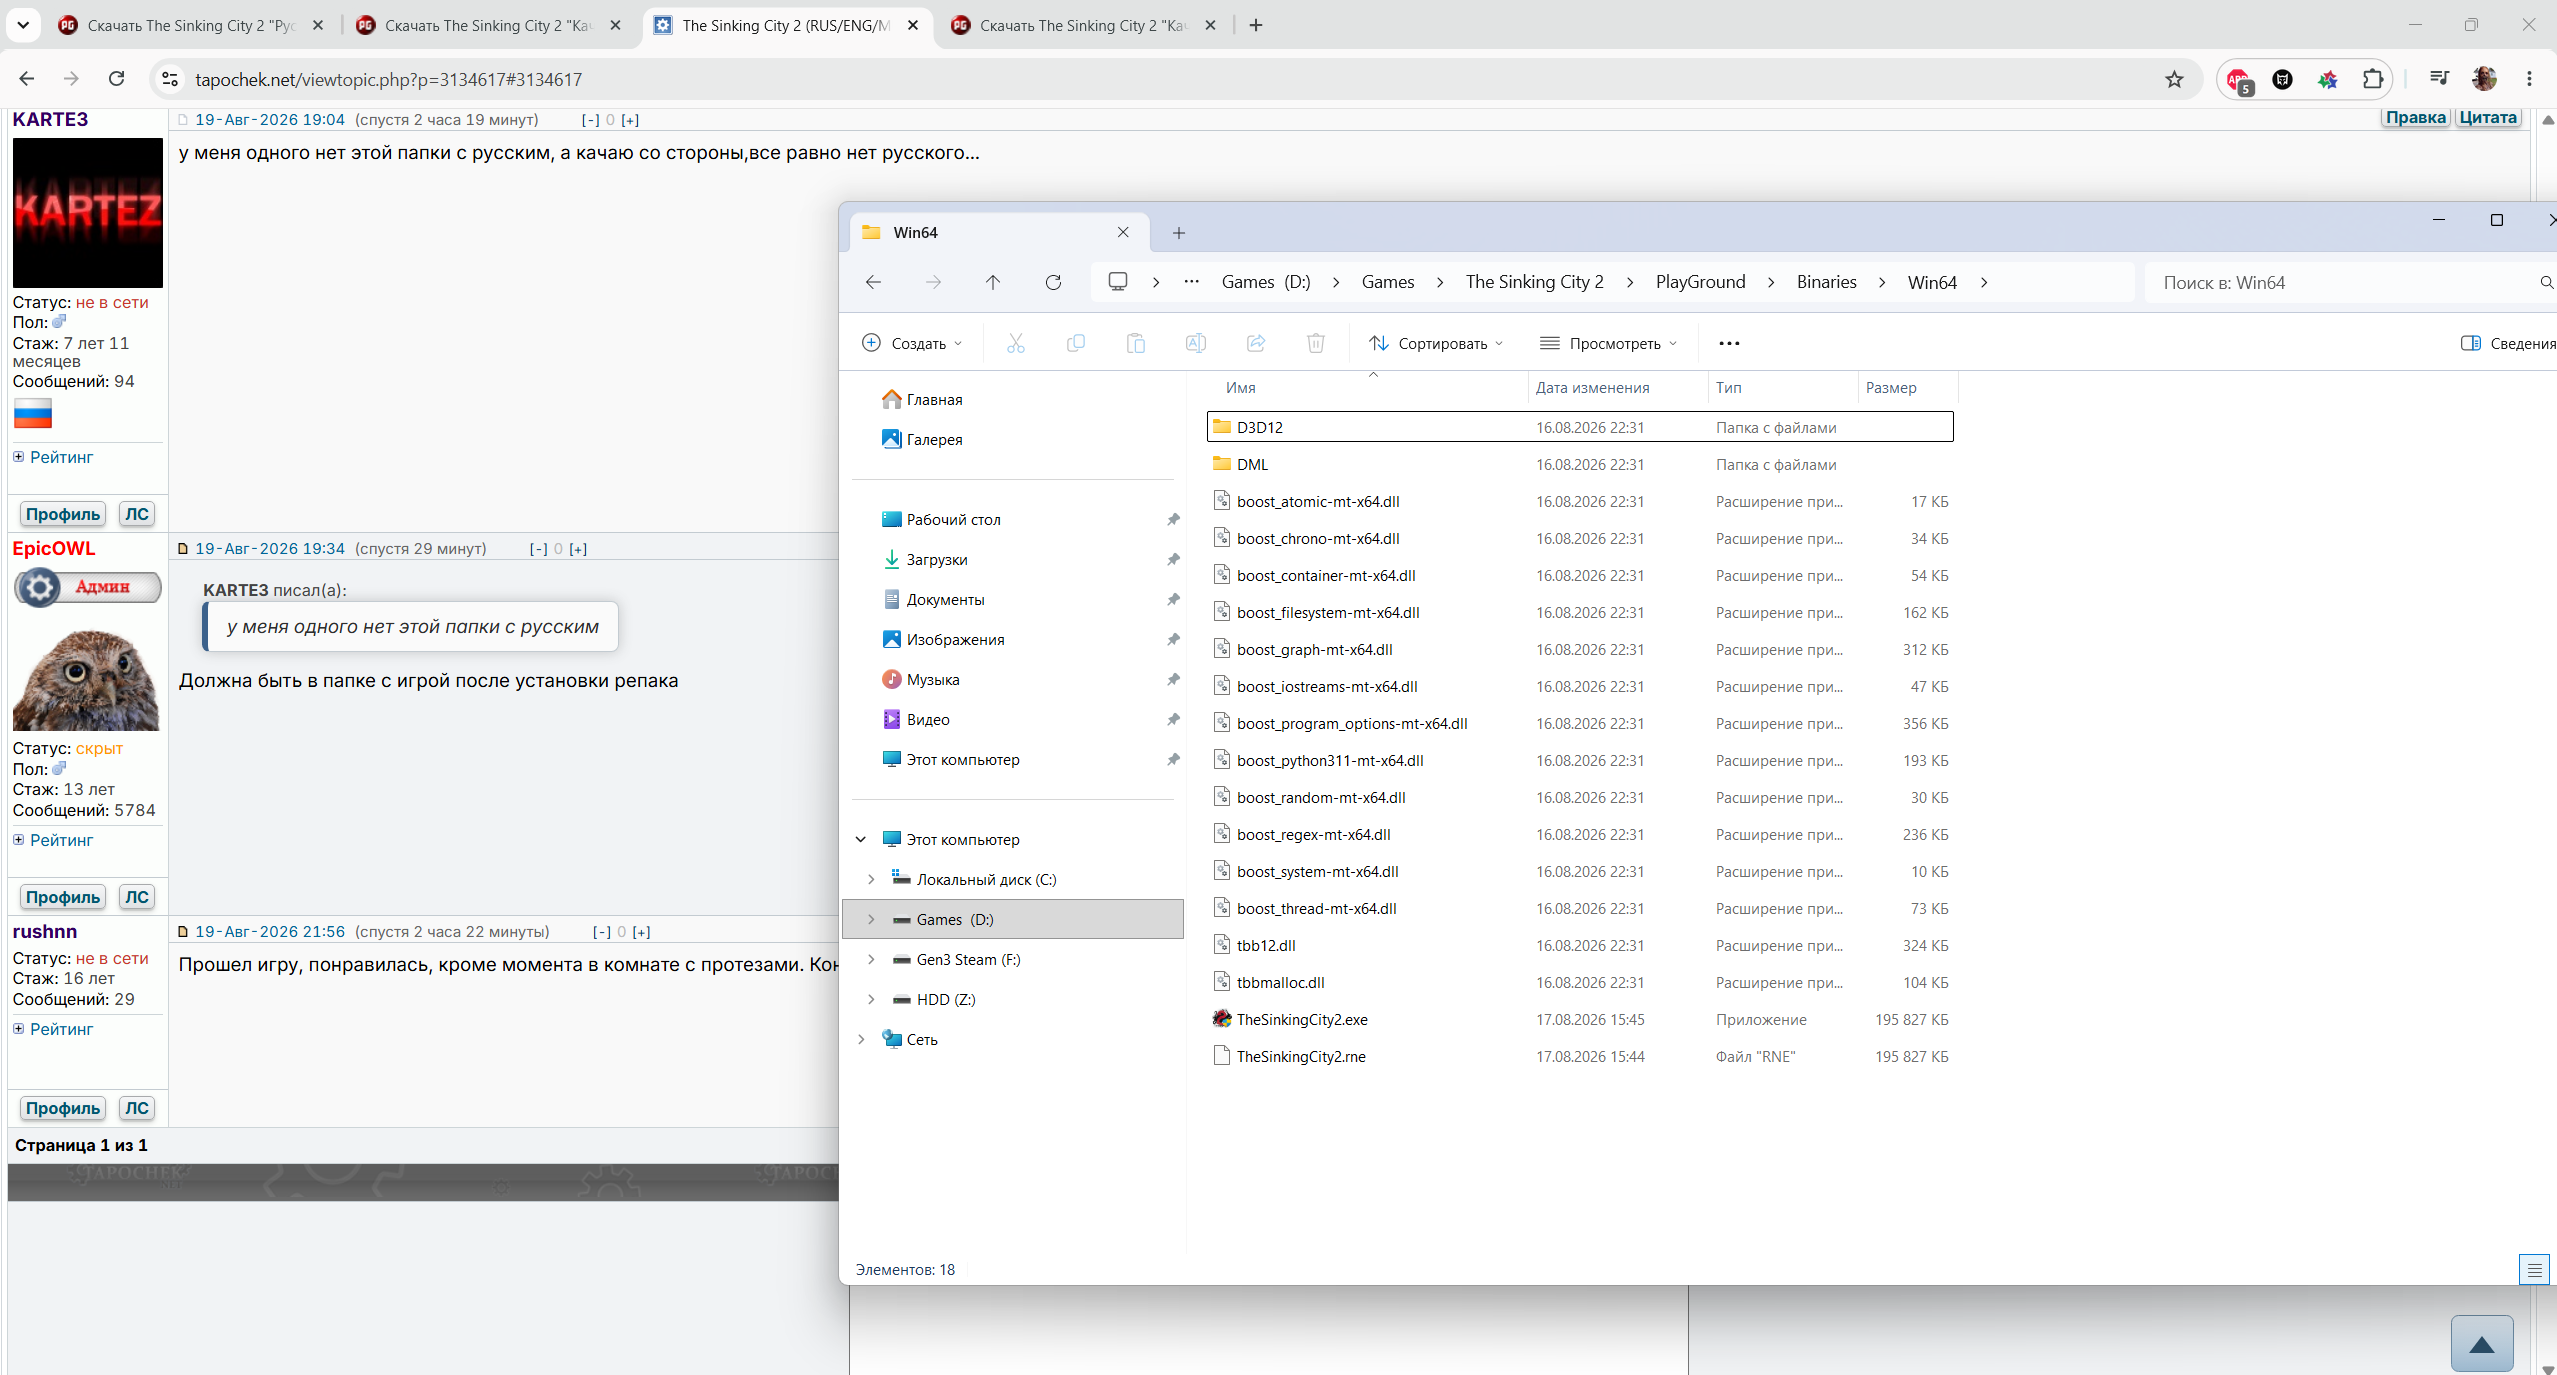This screenshot has height=1375, width=2557.
Task: Refresh the Win64 folder view
Action: (x=1053, y=282)
